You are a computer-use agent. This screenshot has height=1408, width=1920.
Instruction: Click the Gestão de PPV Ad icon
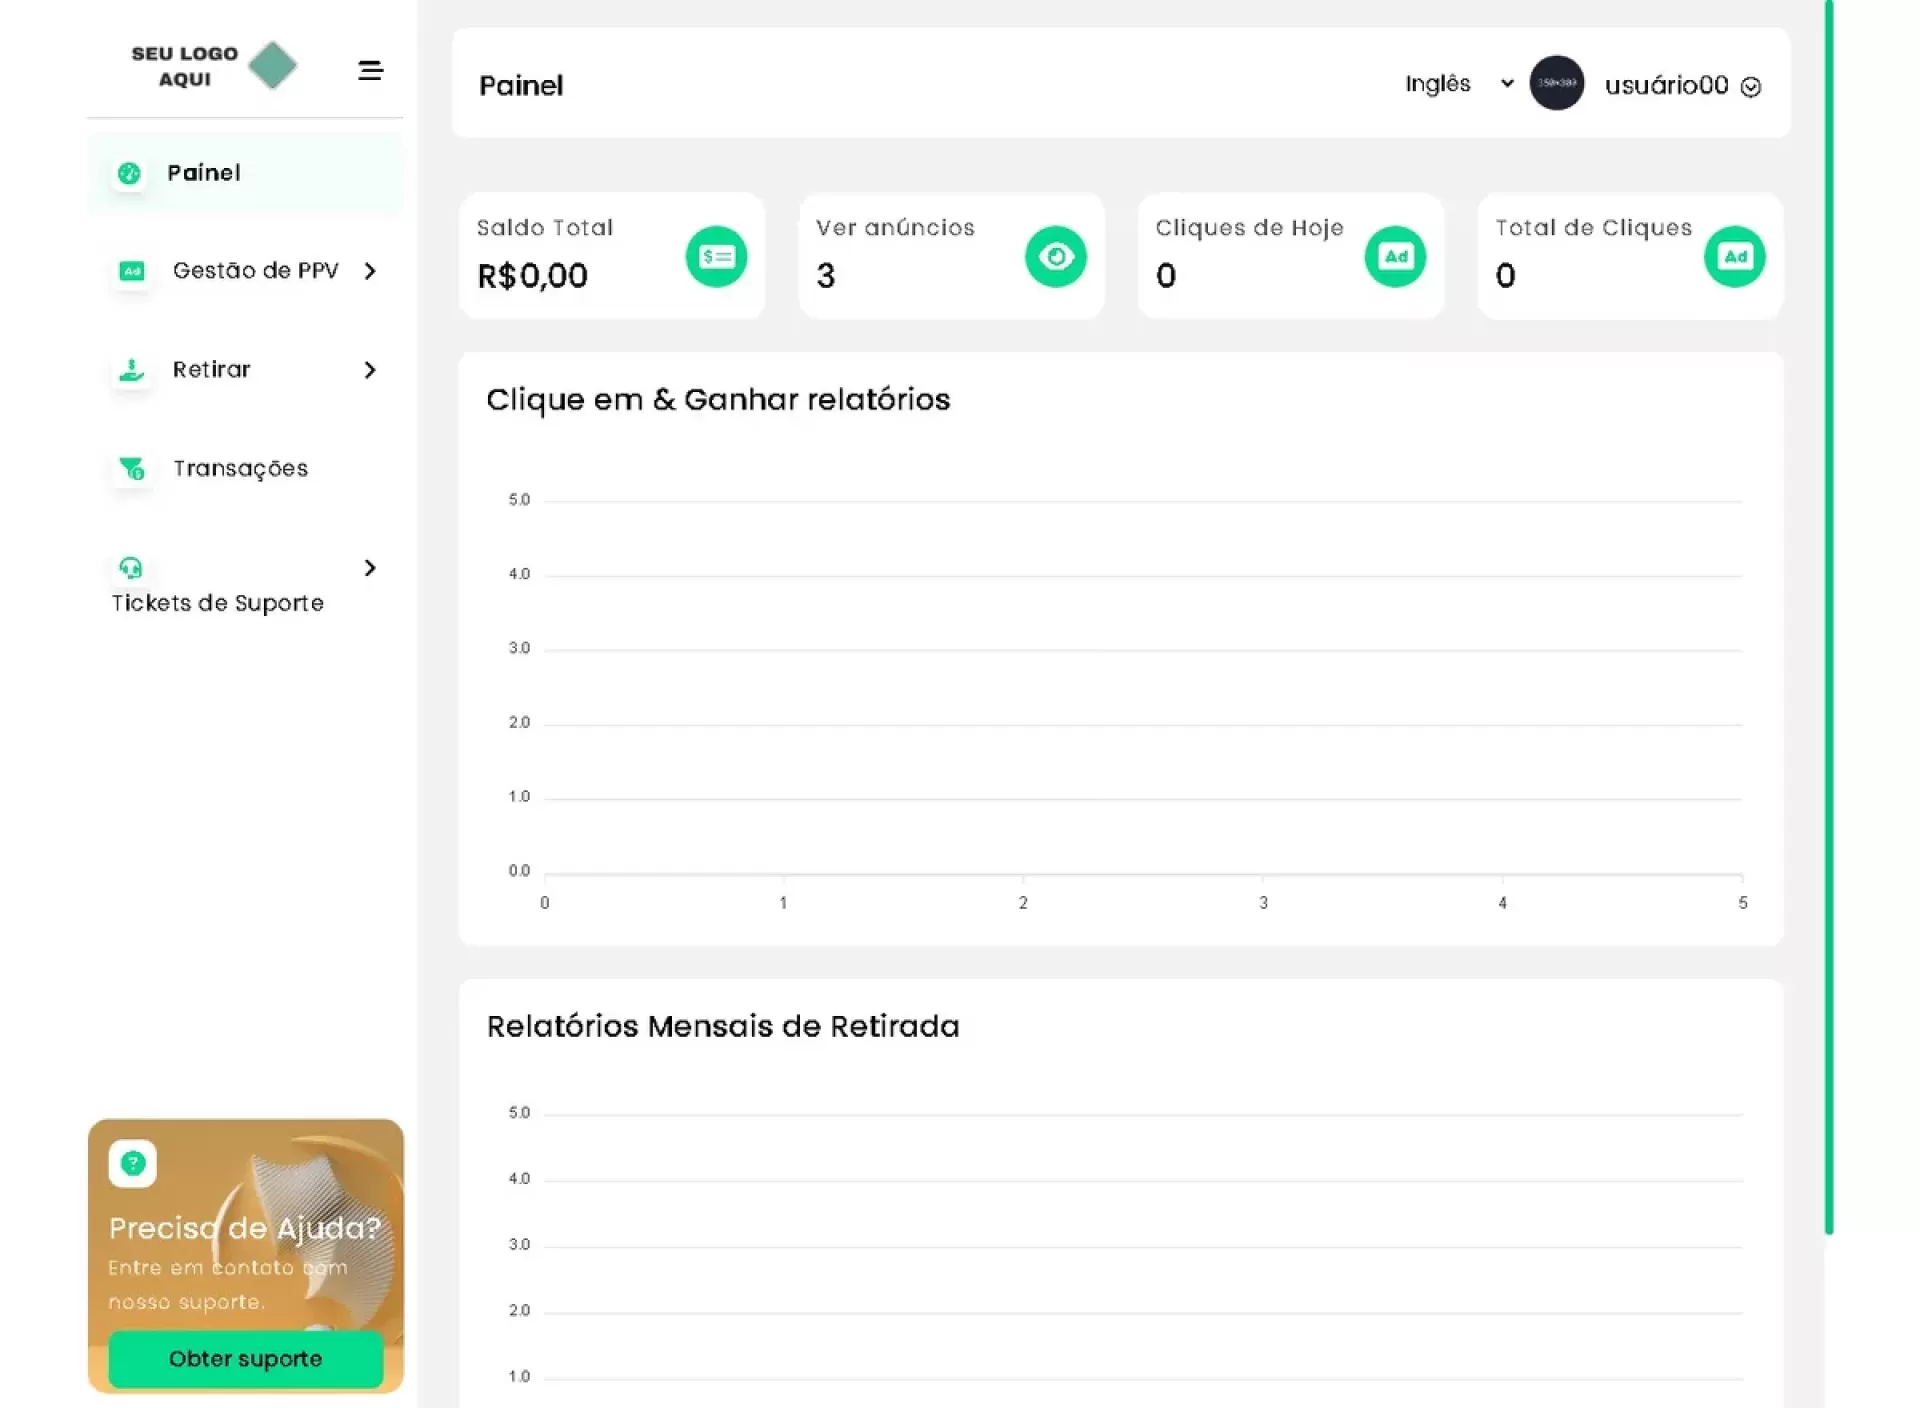click(x=132, y=271)
